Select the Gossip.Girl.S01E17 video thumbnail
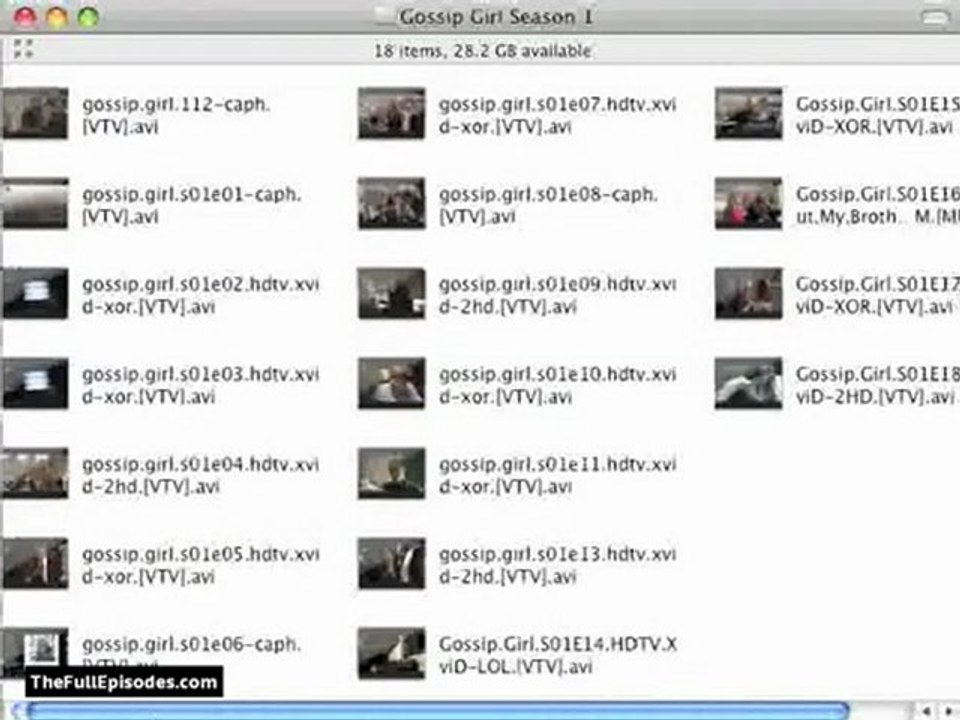The image size is (960, 720). (x=748, y=293)
